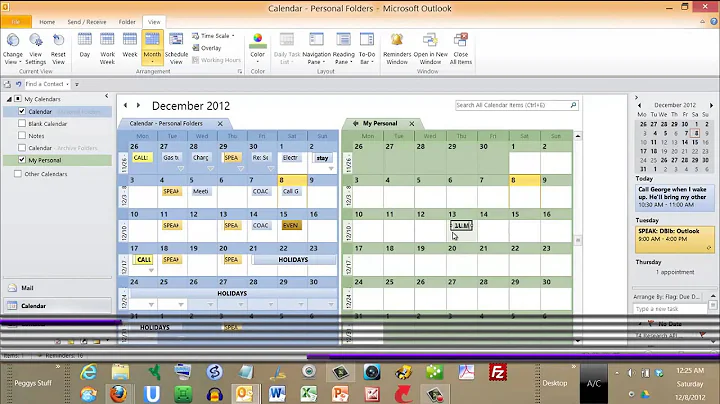720x404 pixels.
Task: Open the EVEN event on December 15
Action: point(291,225)
